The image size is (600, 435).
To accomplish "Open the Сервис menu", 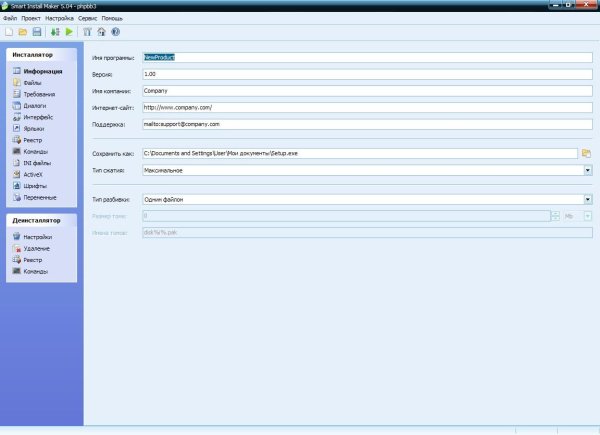I will (x=88, y=18).
